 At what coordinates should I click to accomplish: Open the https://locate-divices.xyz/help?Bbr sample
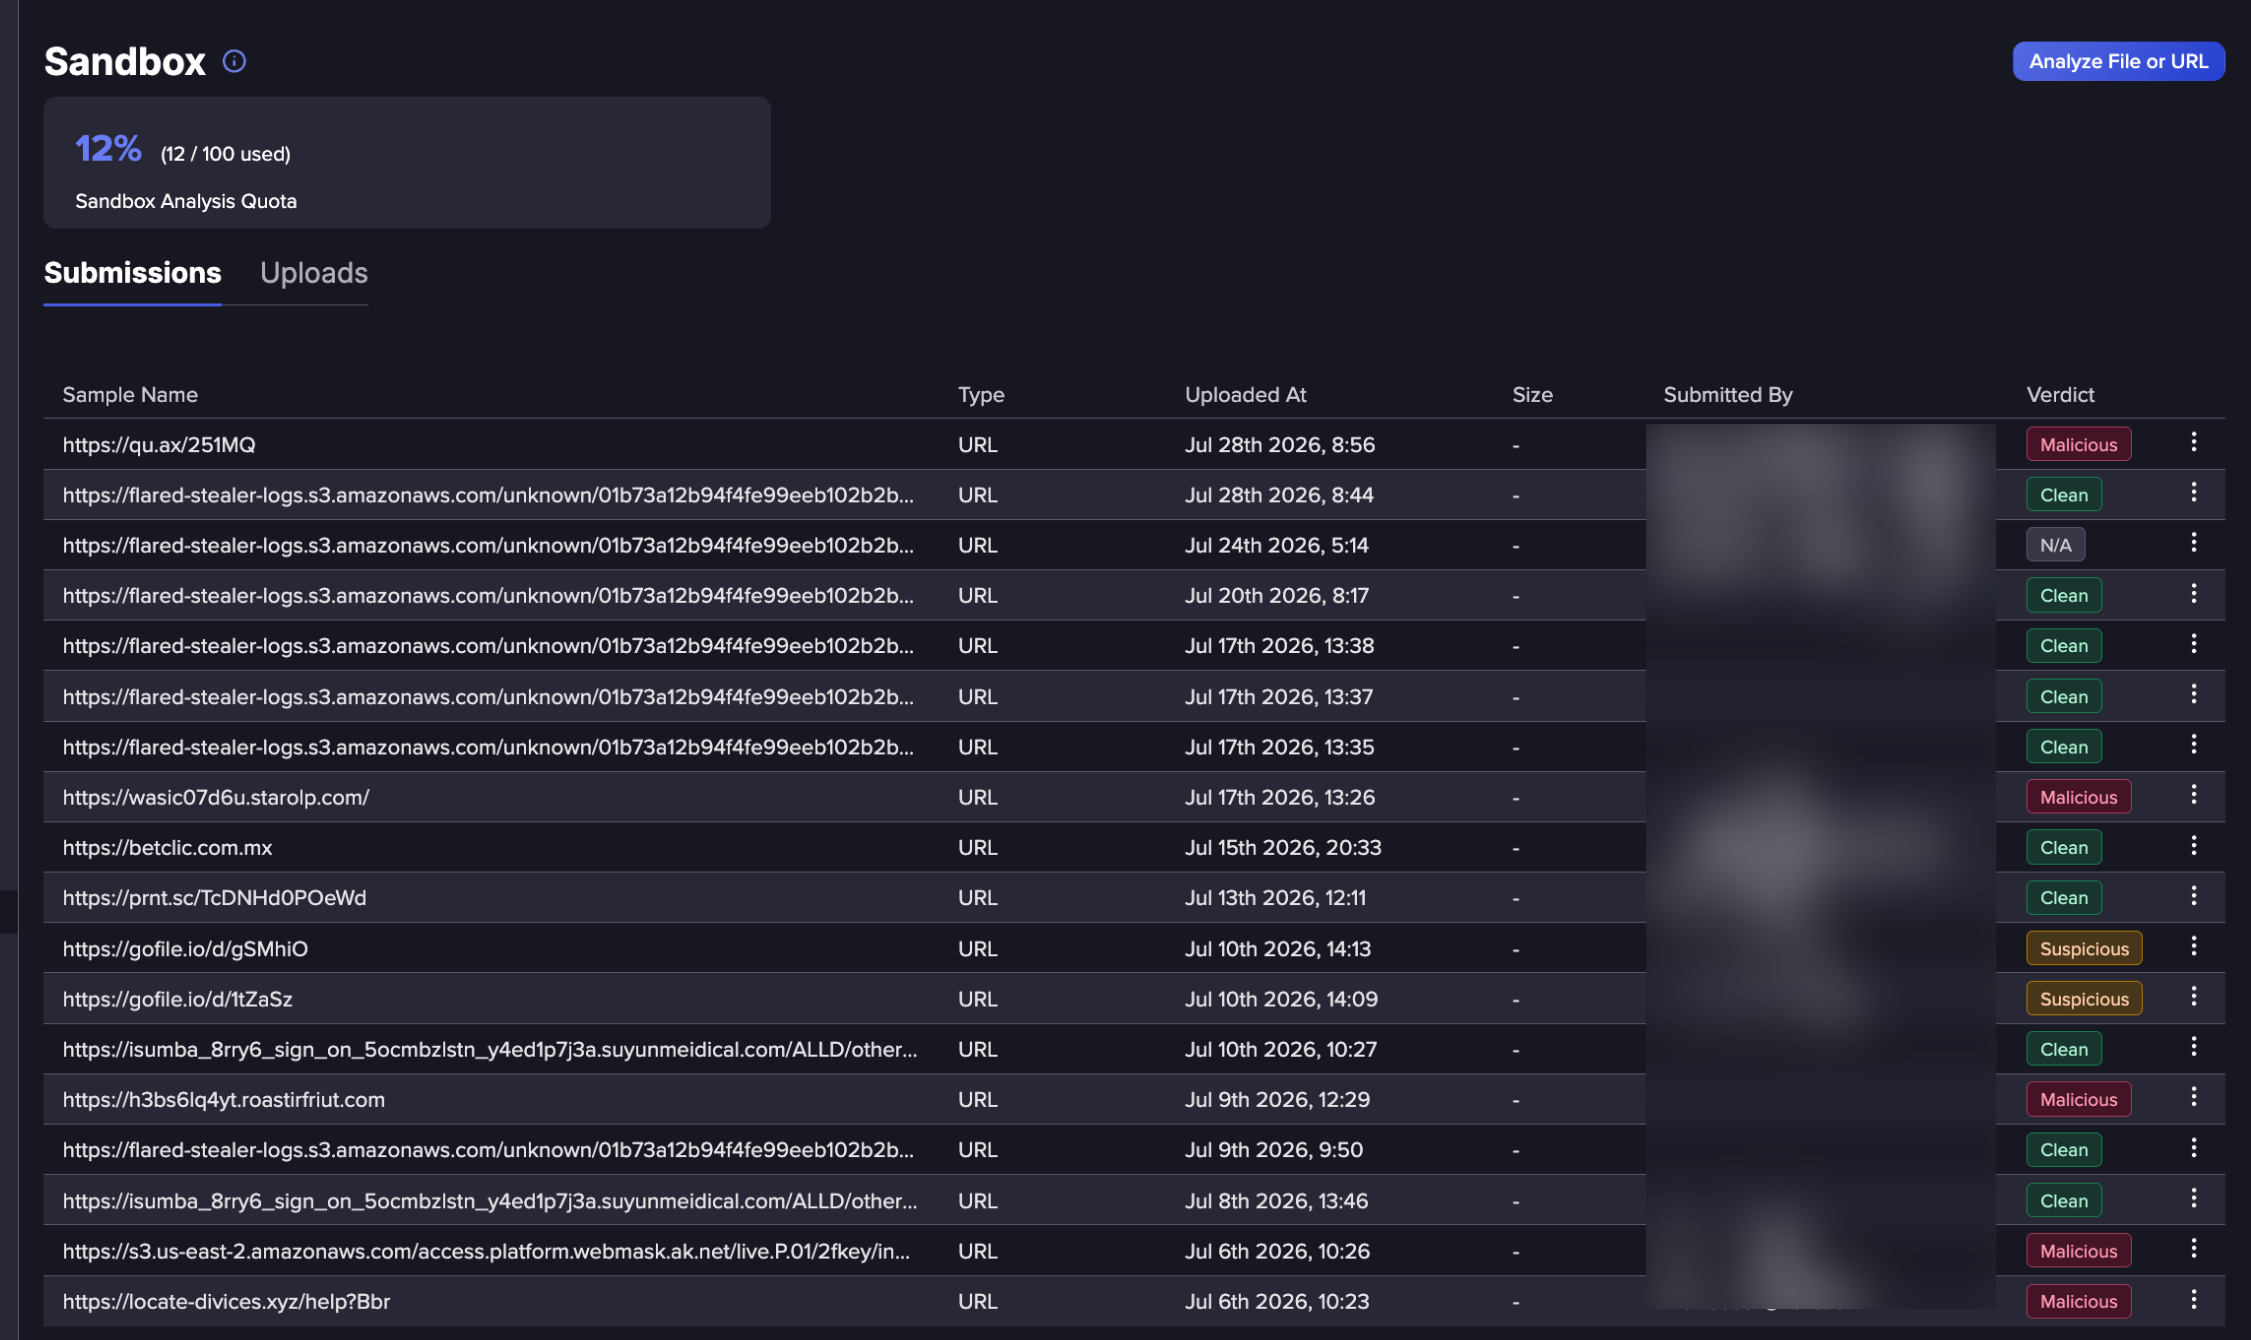[226, 1302]
